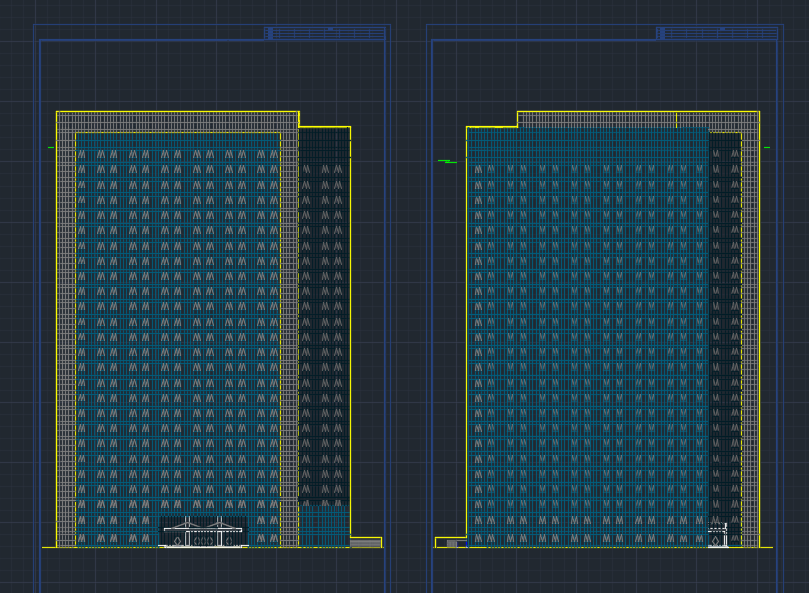The height and width of the screenshot is (593, 809).
Task: Select the title block above the left elevation
Action: [325, 34]
